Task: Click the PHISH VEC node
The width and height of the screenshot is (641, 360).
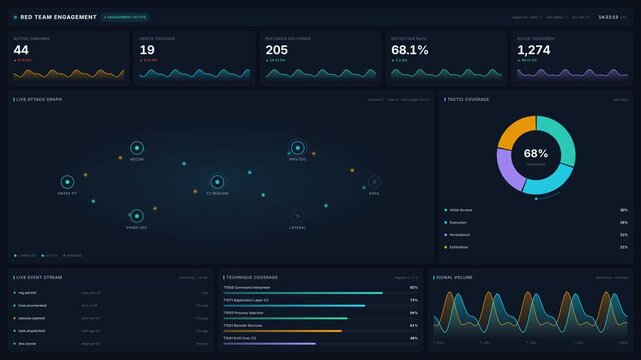Action: tap(137, 216)
